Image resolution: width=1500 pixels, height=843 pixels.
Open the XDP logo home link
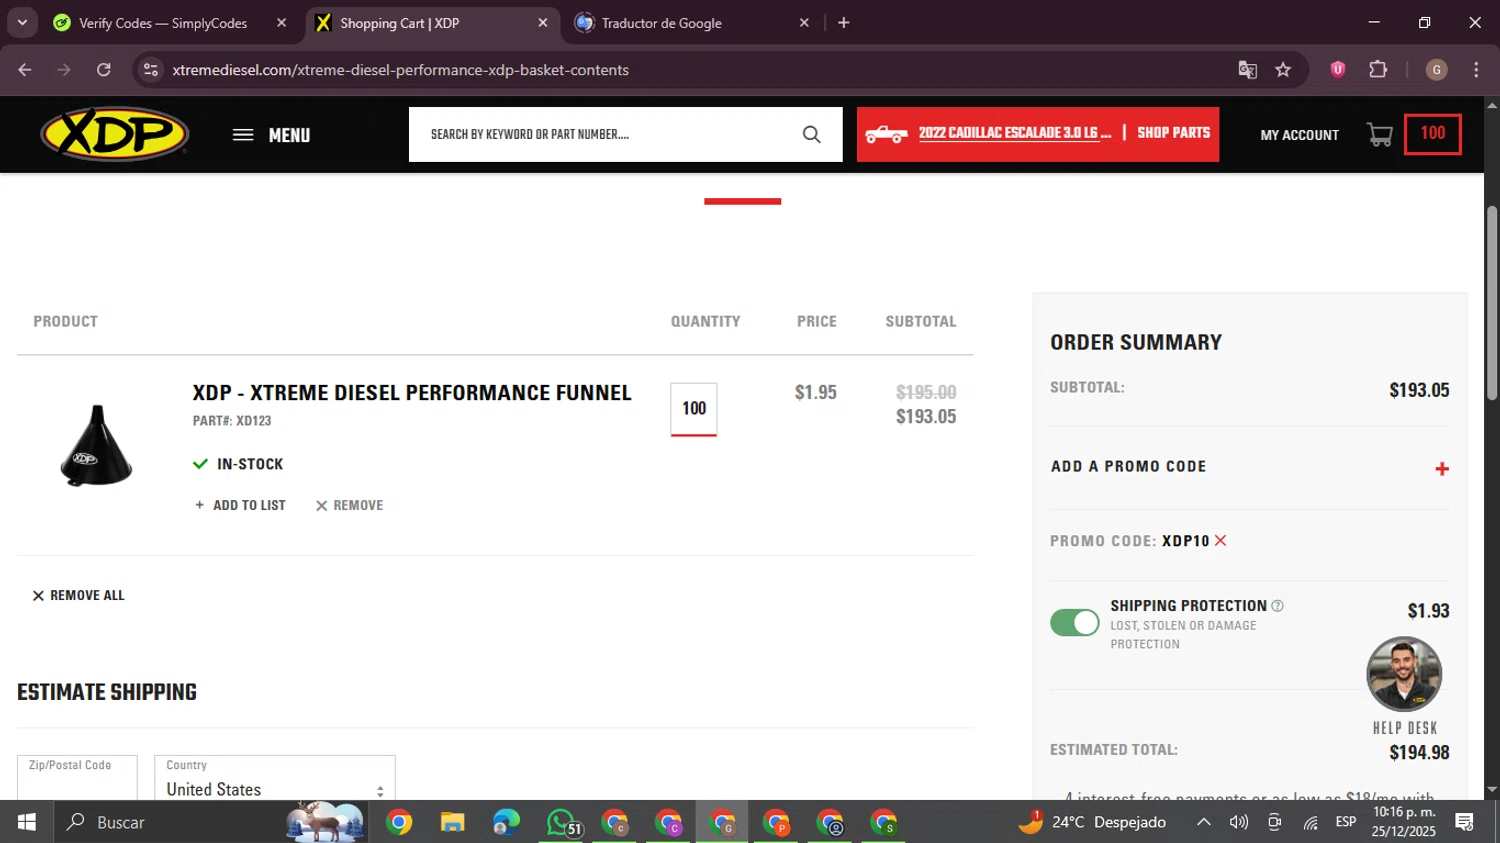114,134
